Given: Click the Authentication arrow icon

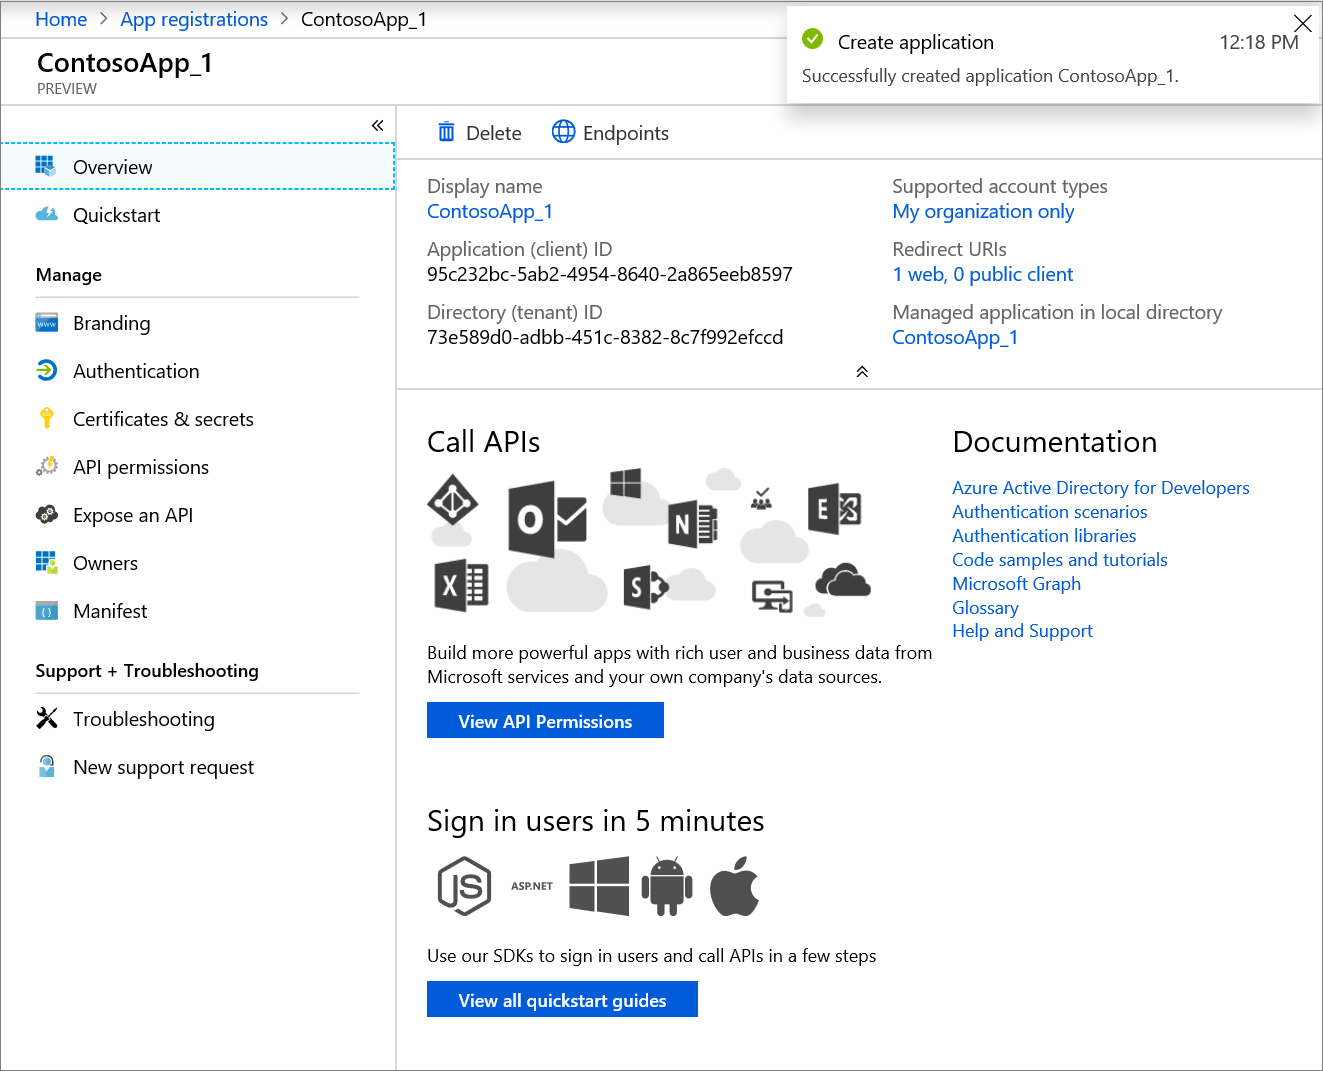Looking at the screenshot, I should pos(46,371).
